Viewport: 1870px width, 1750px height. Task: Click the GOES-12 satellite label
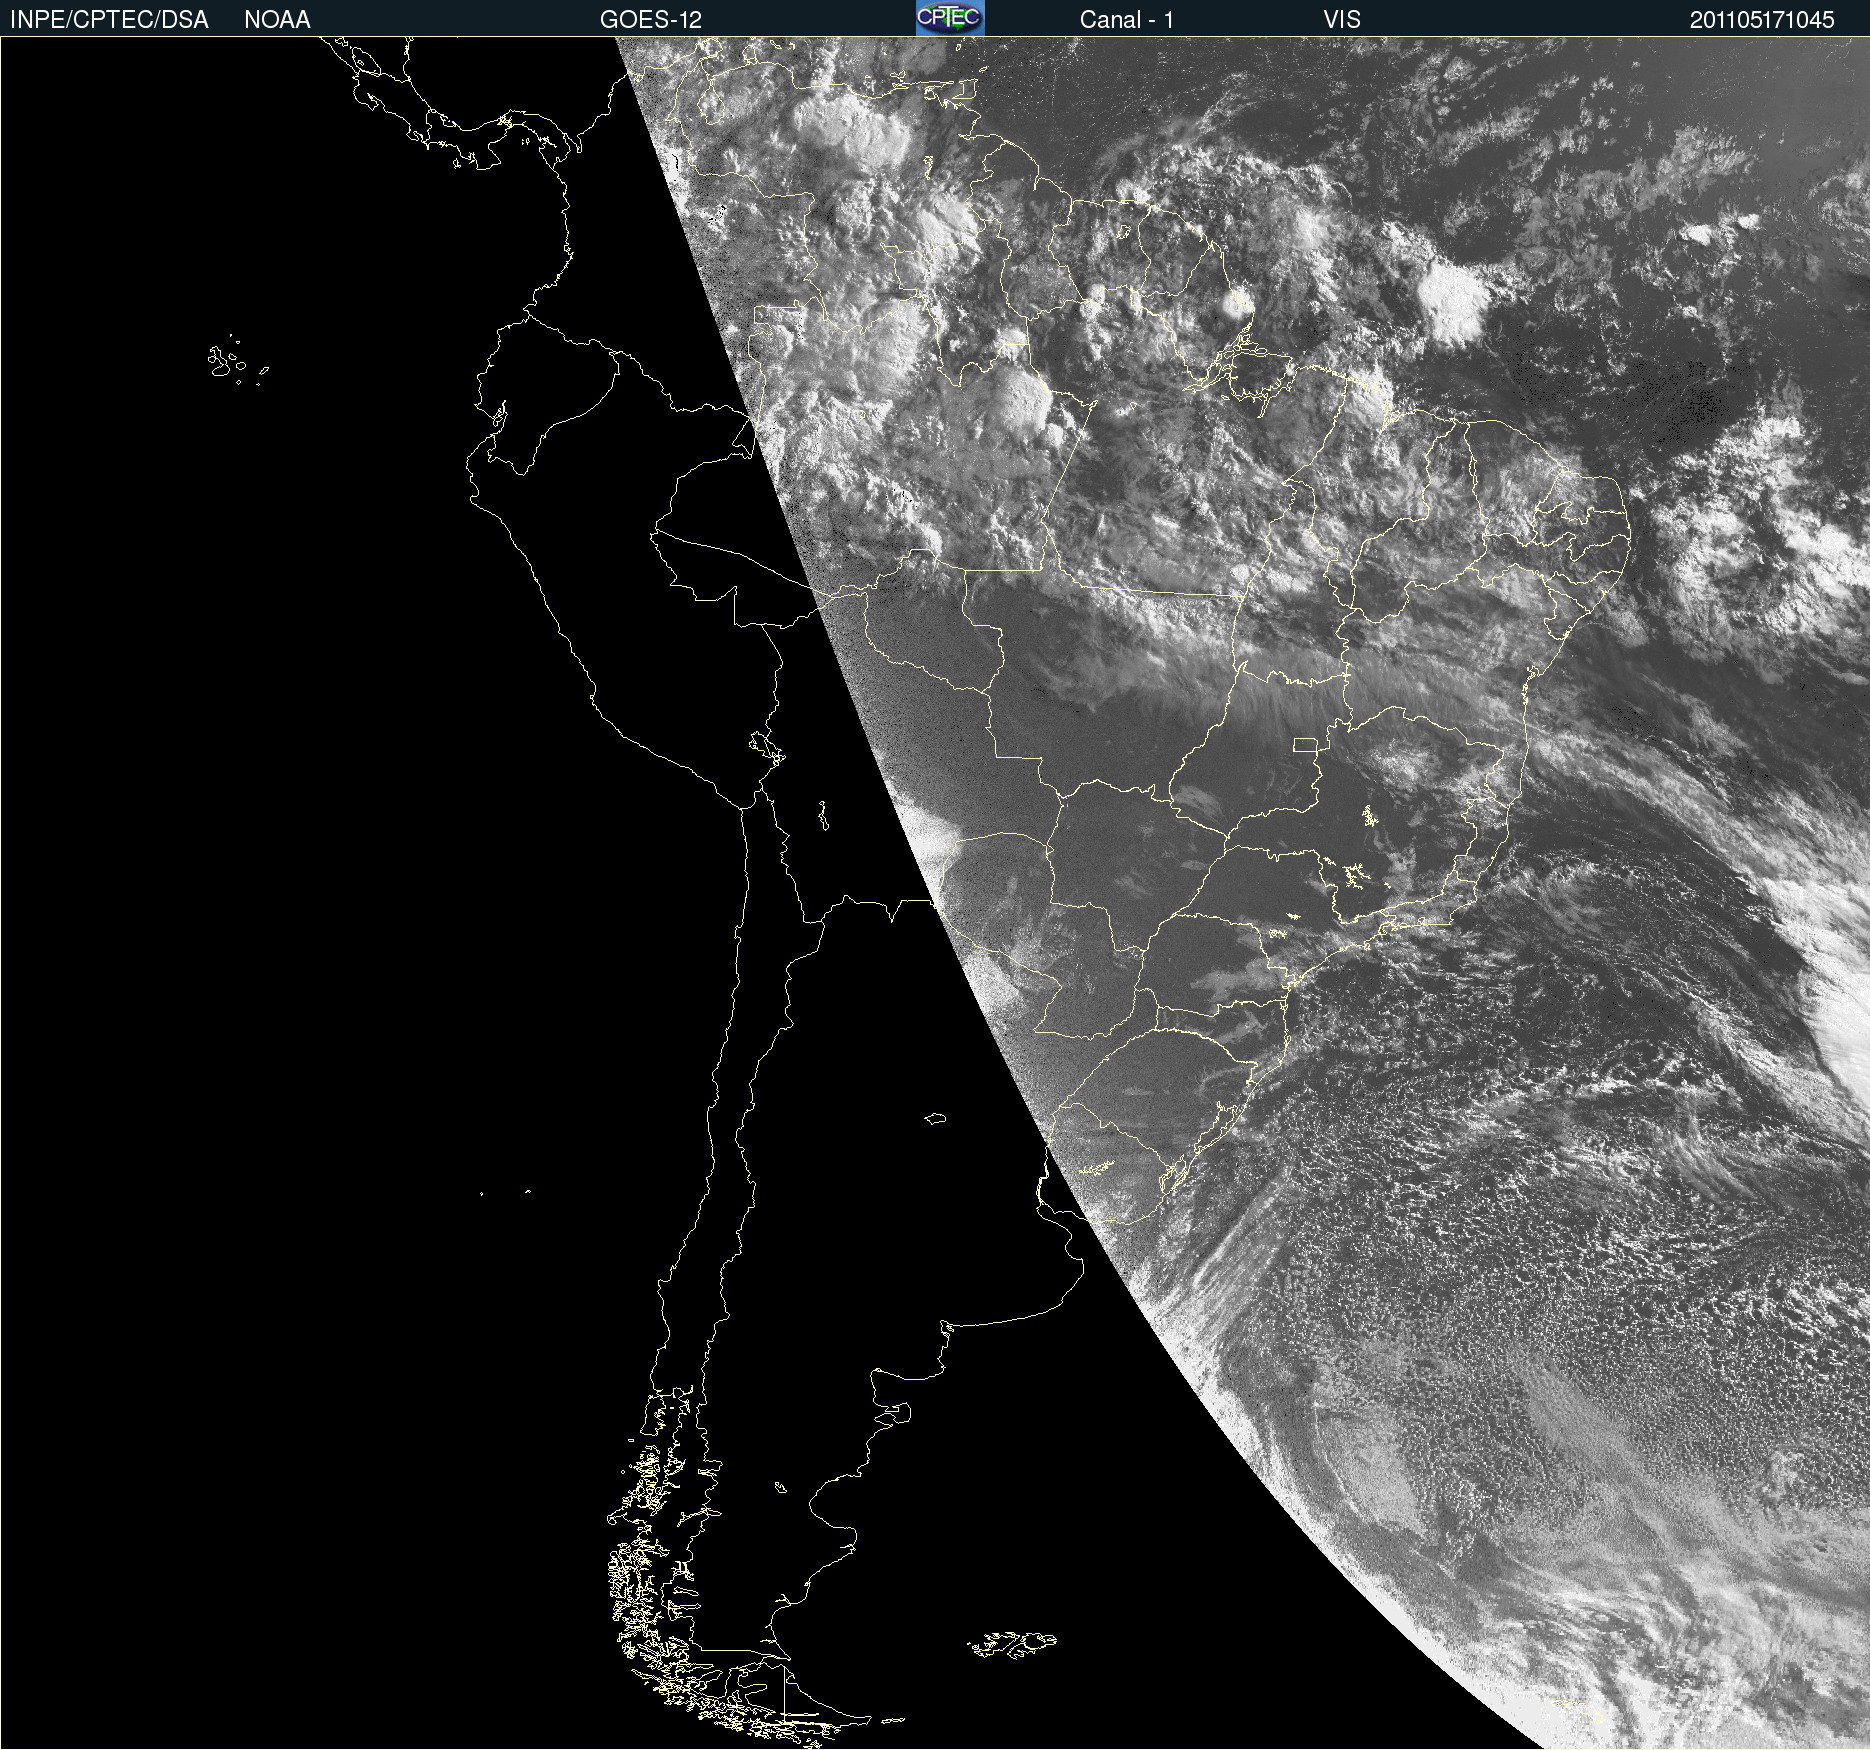click(x=651, y=20)
